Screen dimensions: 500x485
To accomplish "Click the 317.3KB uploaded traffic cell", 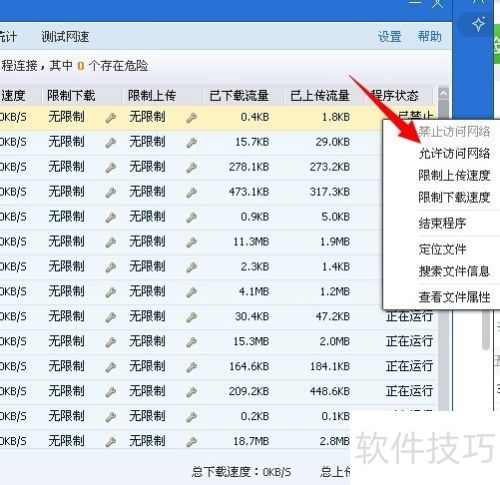I will 329,192.
